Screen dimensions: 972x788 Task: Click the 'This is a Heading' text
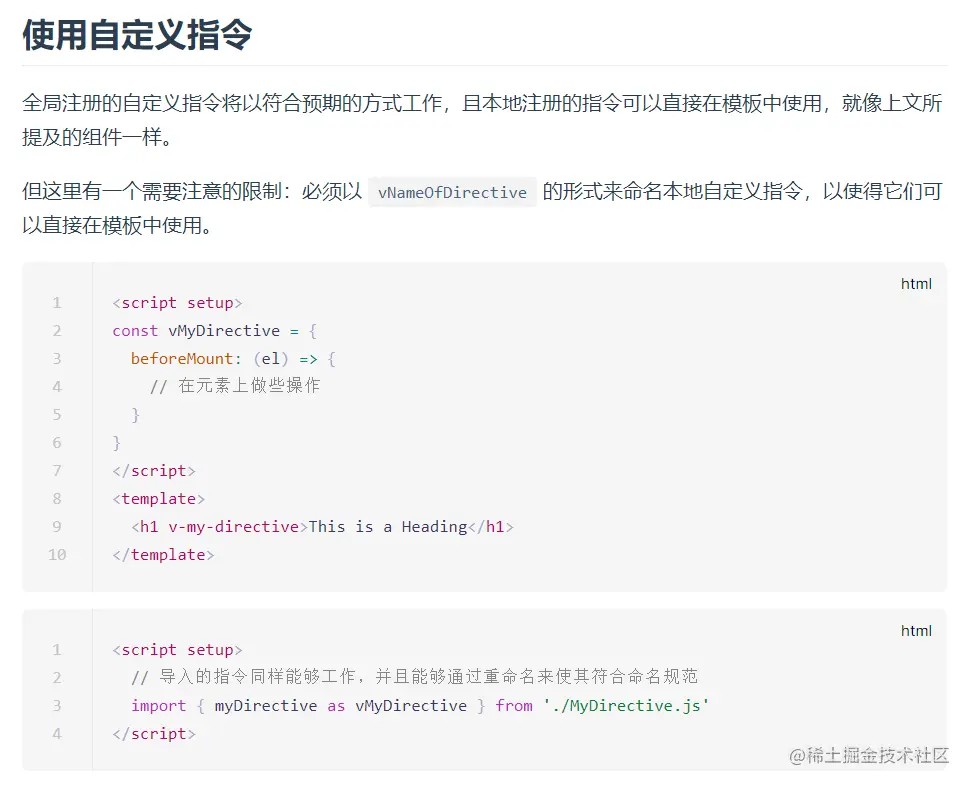pos(388,527)
